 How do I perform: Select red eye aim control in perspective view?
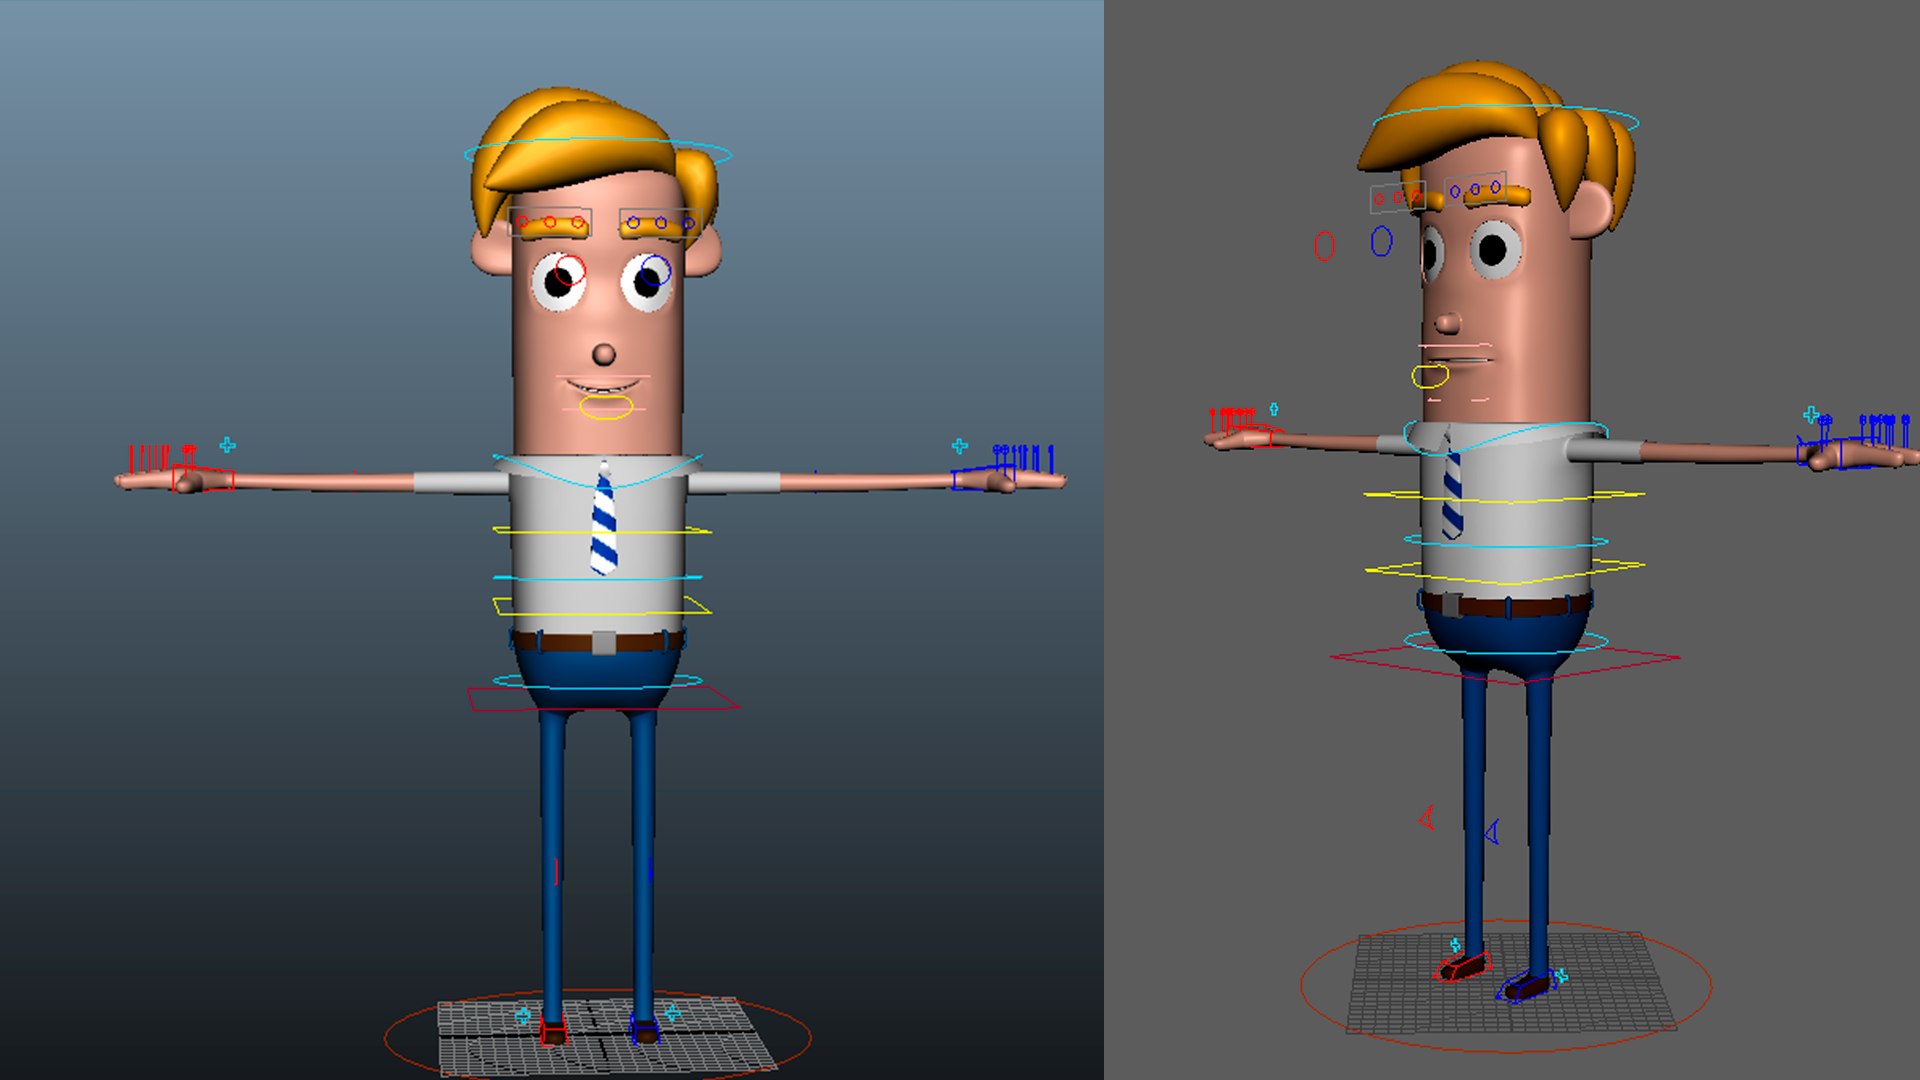pos(1324,246)
